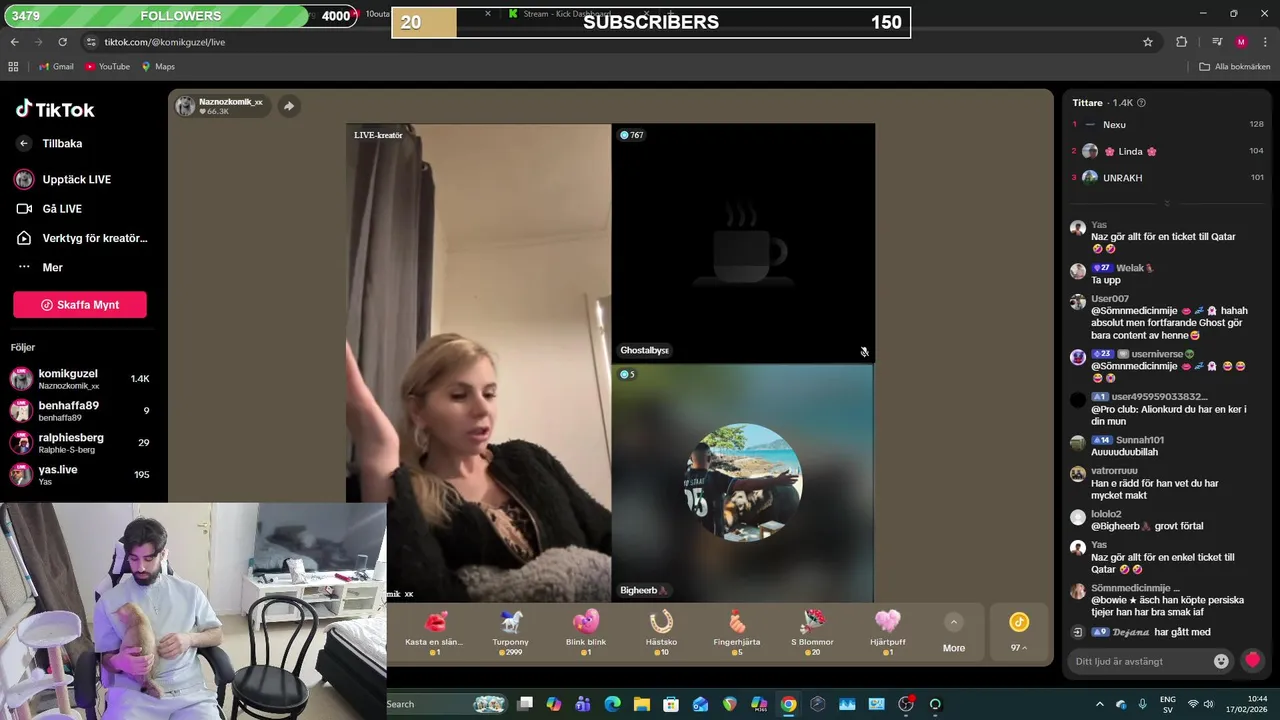Show hidden system tray icons

(1100, 704)
